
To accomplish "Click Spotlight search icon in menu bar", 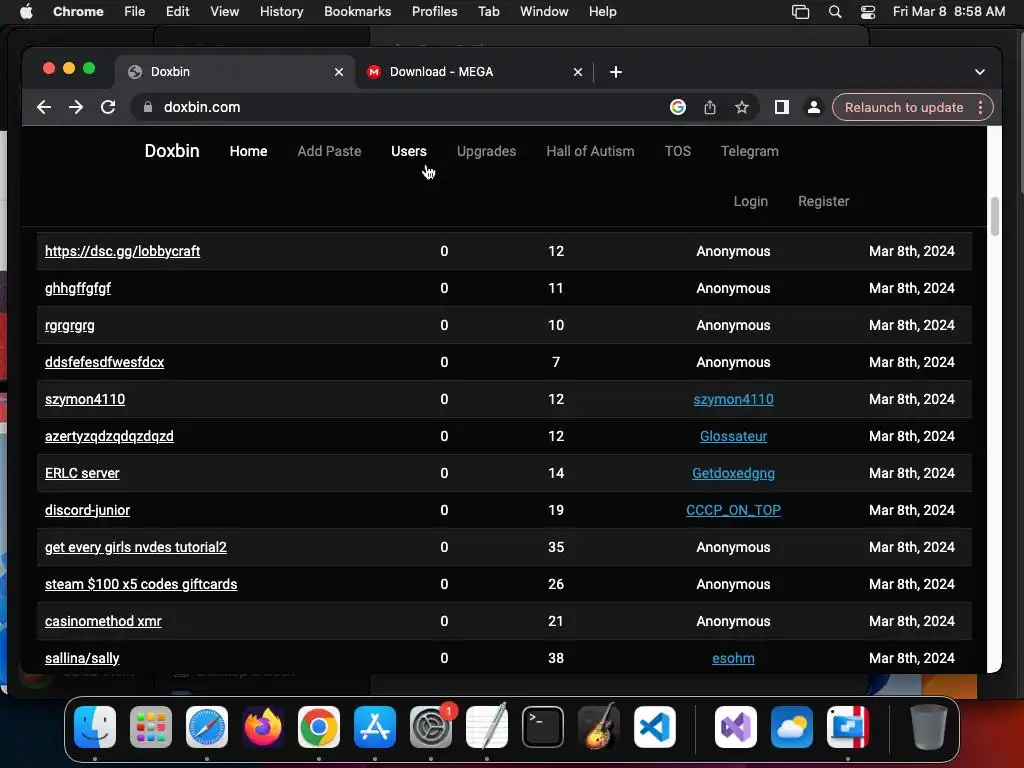I will 835,12.
